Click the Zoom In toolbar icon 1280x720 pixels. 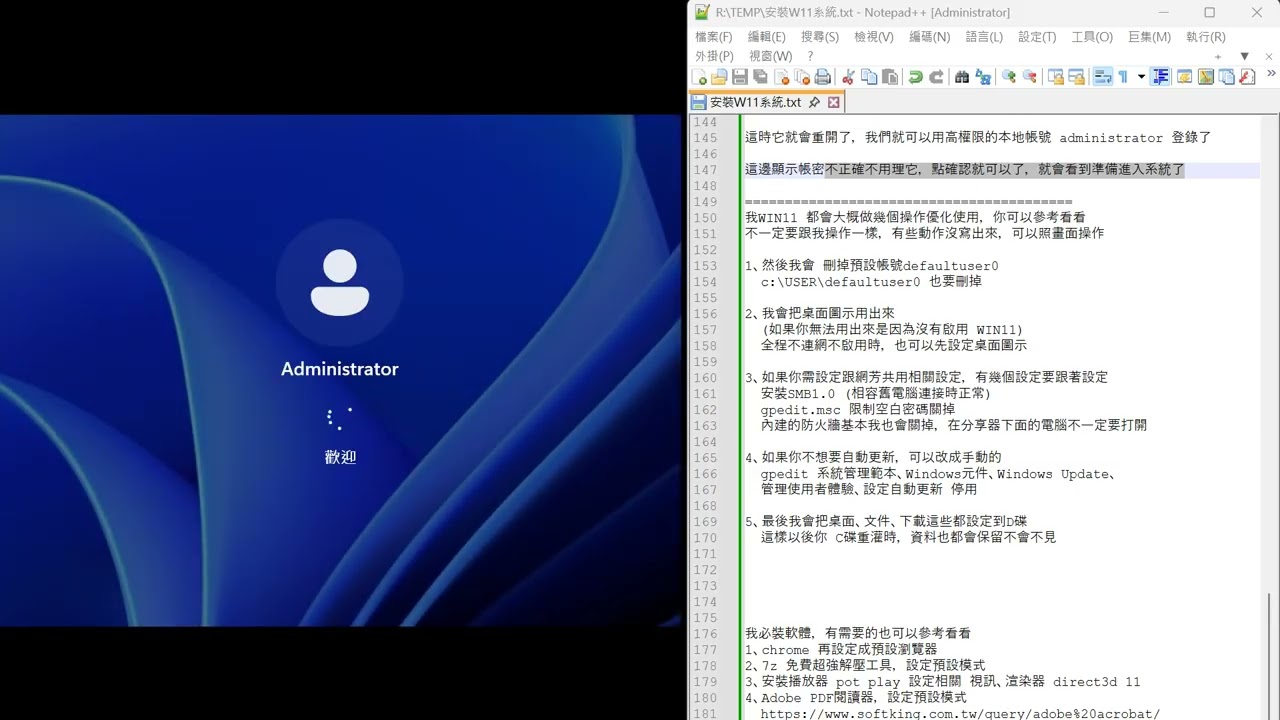(x=1009, y=77)
